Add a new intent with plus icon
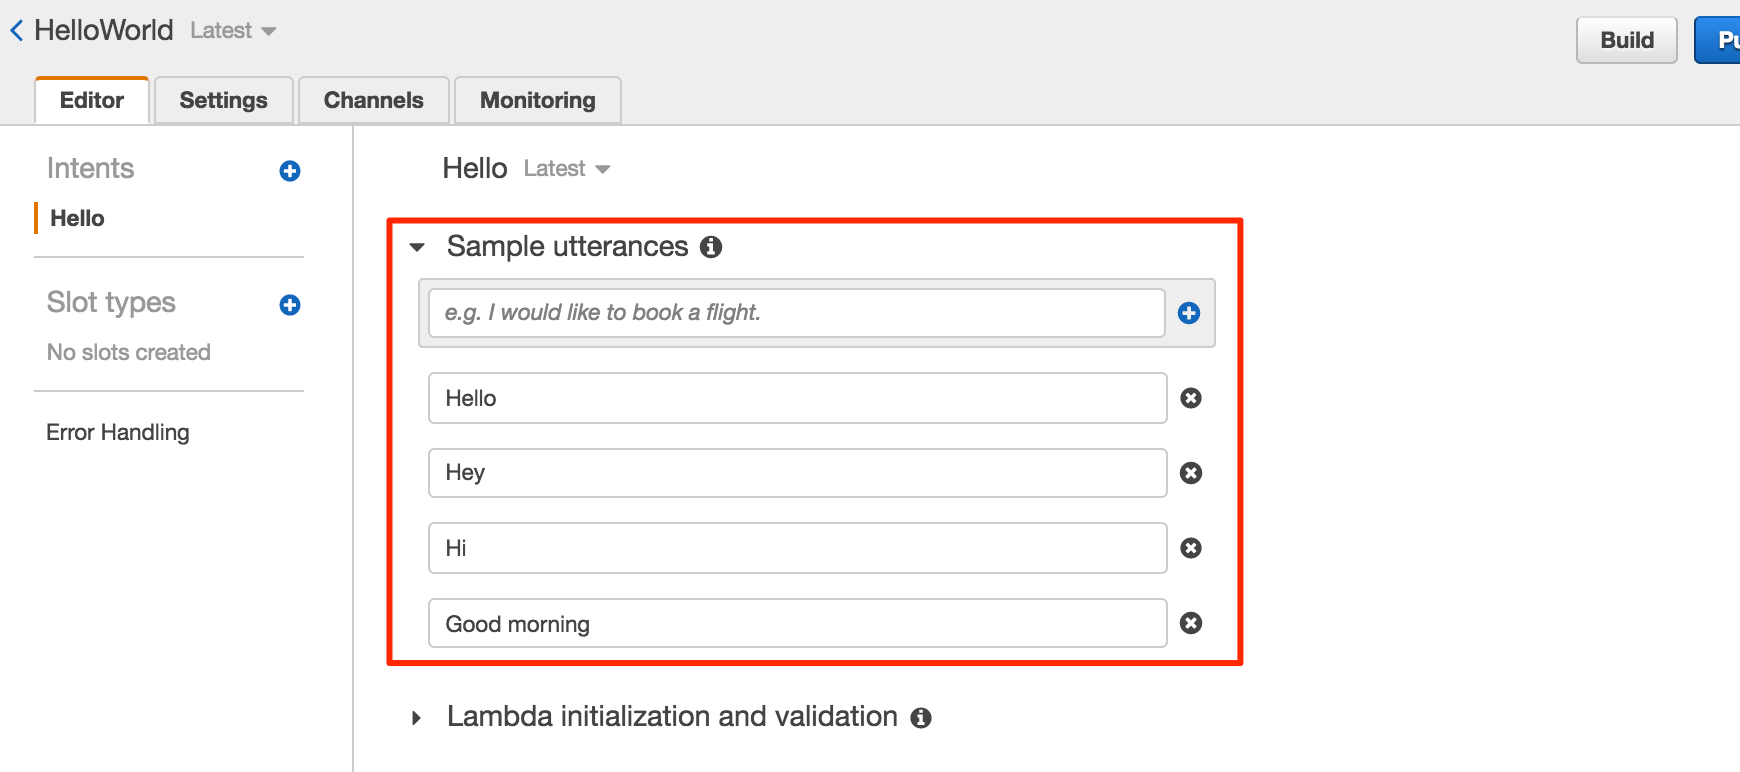Viewport: 1740px width, 772px height. pyautogui.click(x=290, y=171)
